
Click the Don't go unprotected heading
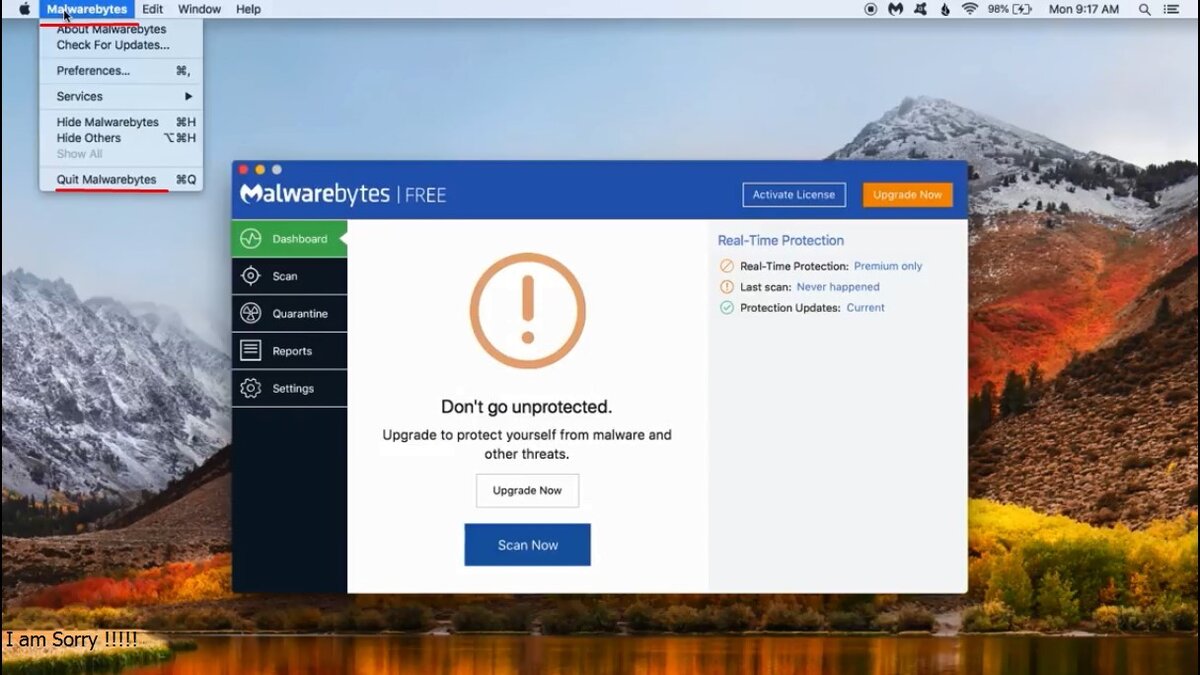(527, 407)
